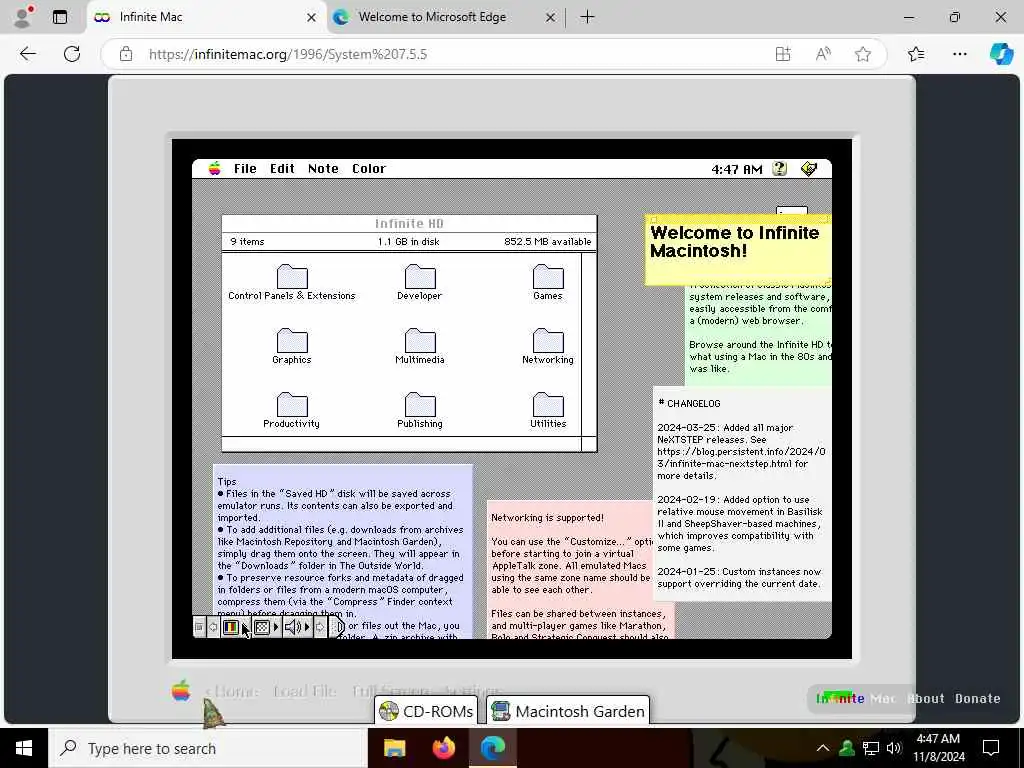Viewport: 1024px width, 768px height.
Task: Click the Donate link in footer
Action: click(978, 698)
